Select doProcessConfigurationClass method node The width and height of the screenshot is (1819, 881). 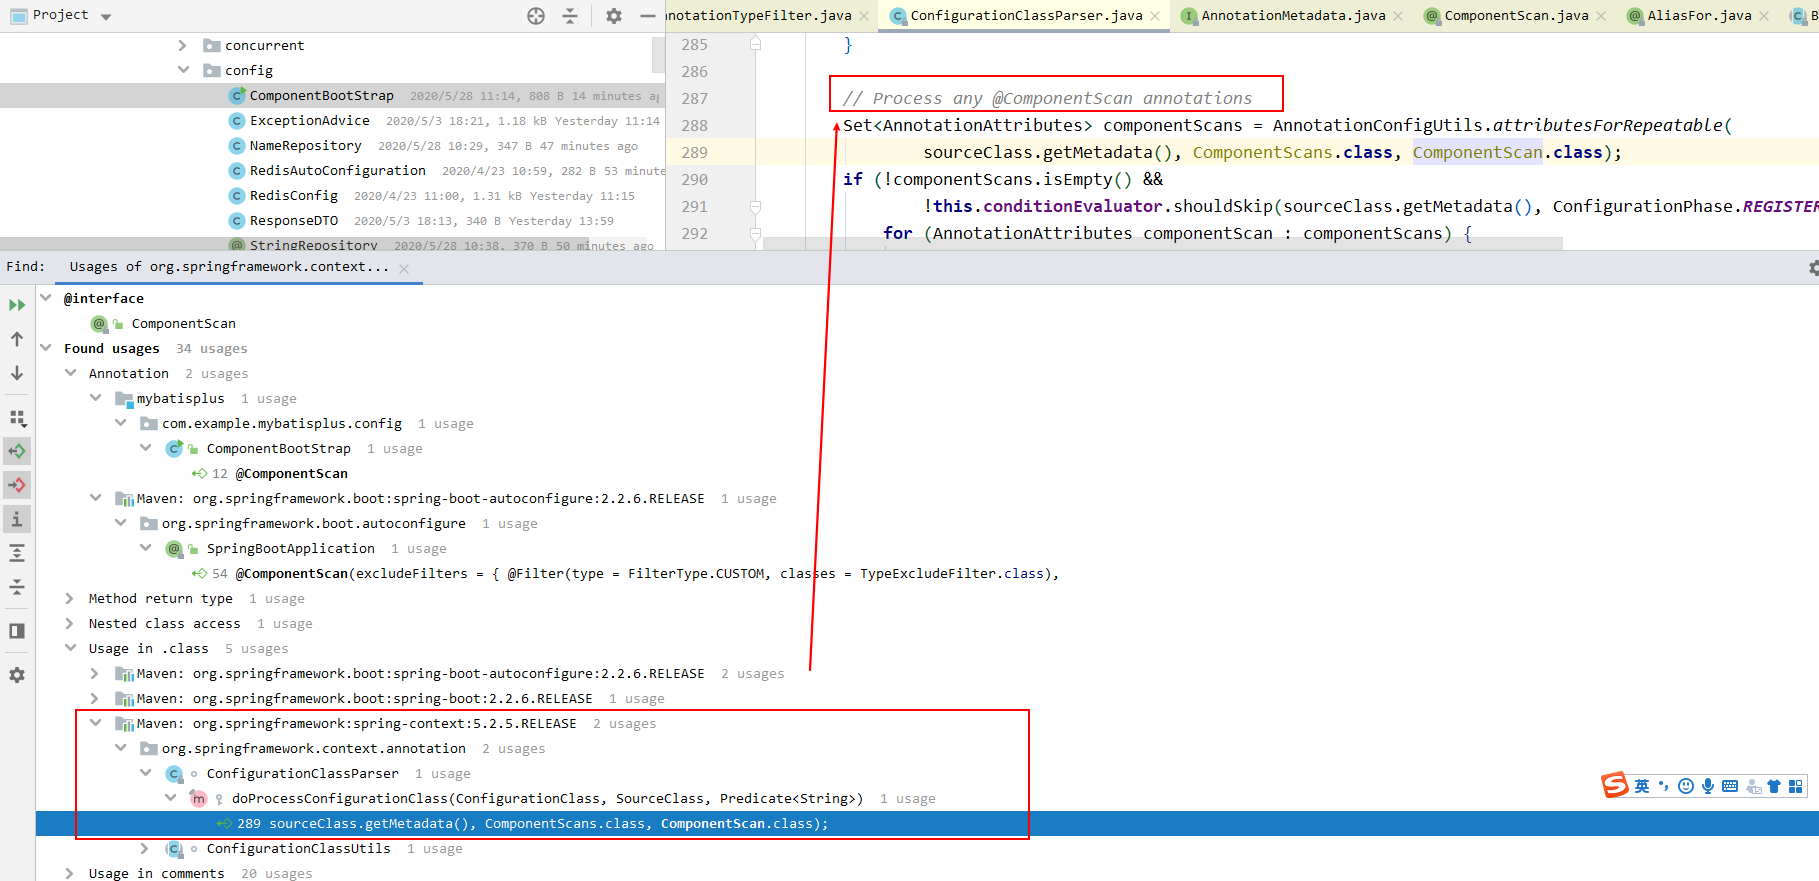[547, 798]
